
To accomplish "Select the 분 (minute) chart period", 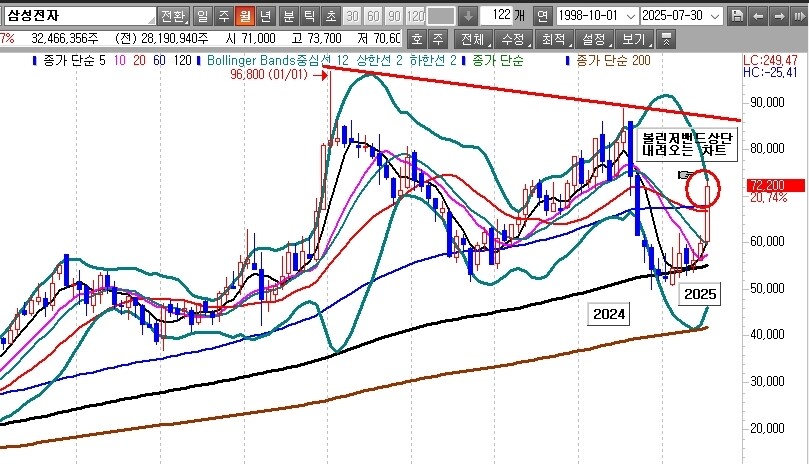I will click(289, 16).
